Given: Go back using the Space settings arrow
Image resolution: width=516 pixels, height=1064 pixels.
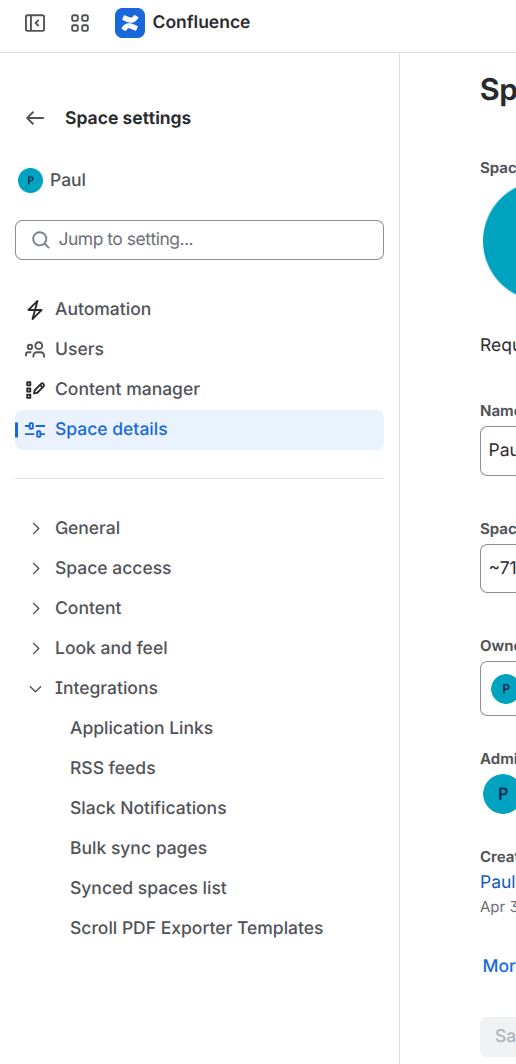Looking at the screenshot, I should point(35,118).
